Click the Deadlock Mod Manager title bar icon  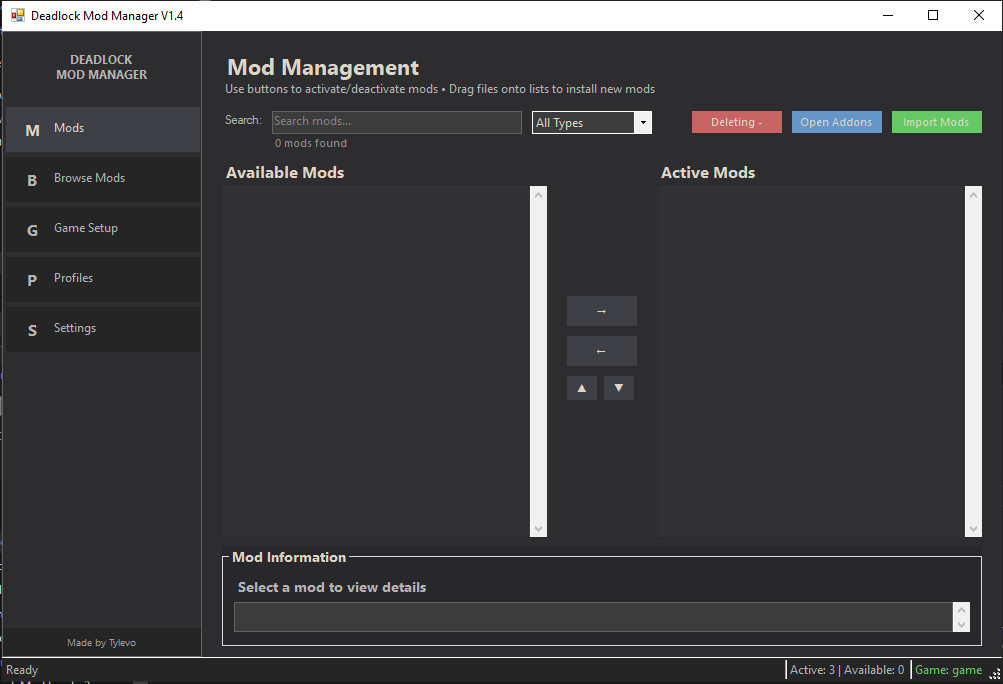16,15
